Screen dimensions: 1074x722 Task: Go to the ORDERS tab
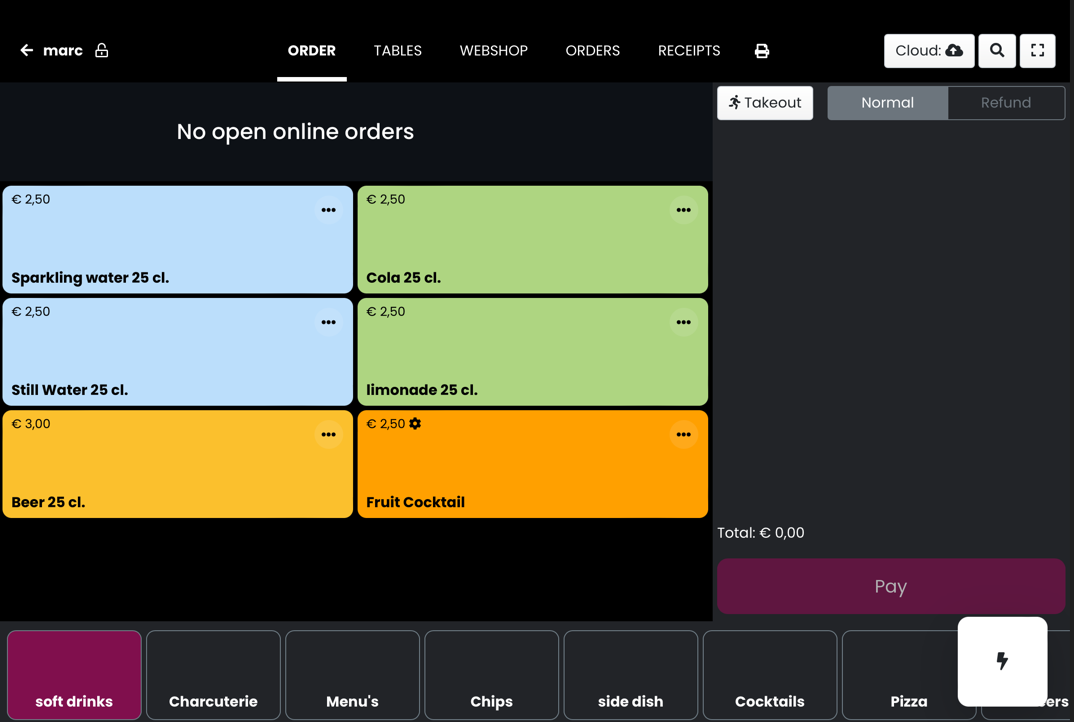tap(592, 51)
